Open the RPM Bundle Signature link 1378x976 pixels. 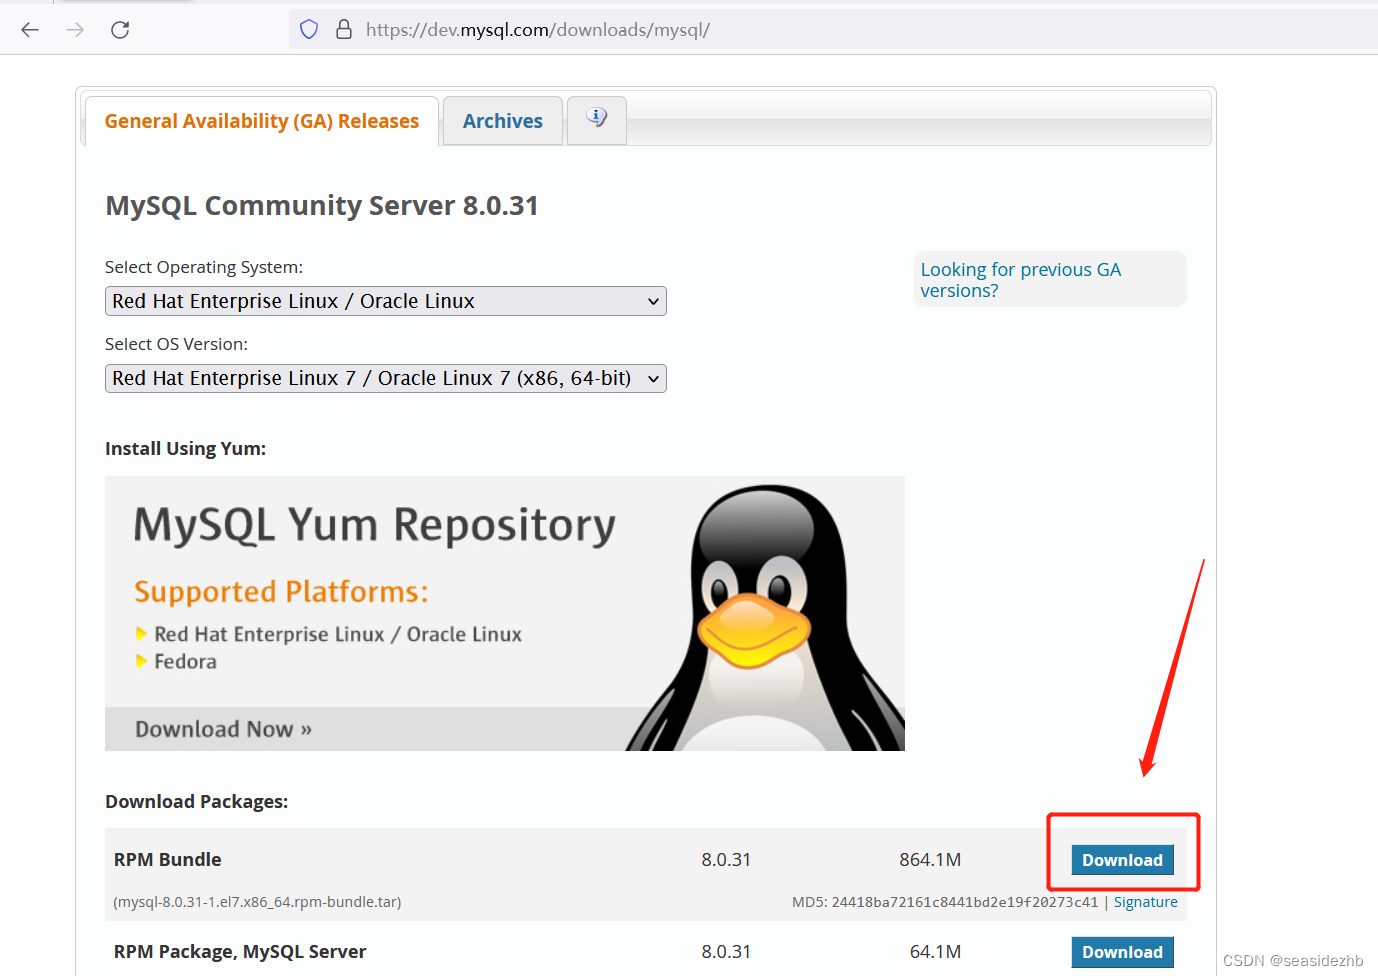(x=1146, y=902)
